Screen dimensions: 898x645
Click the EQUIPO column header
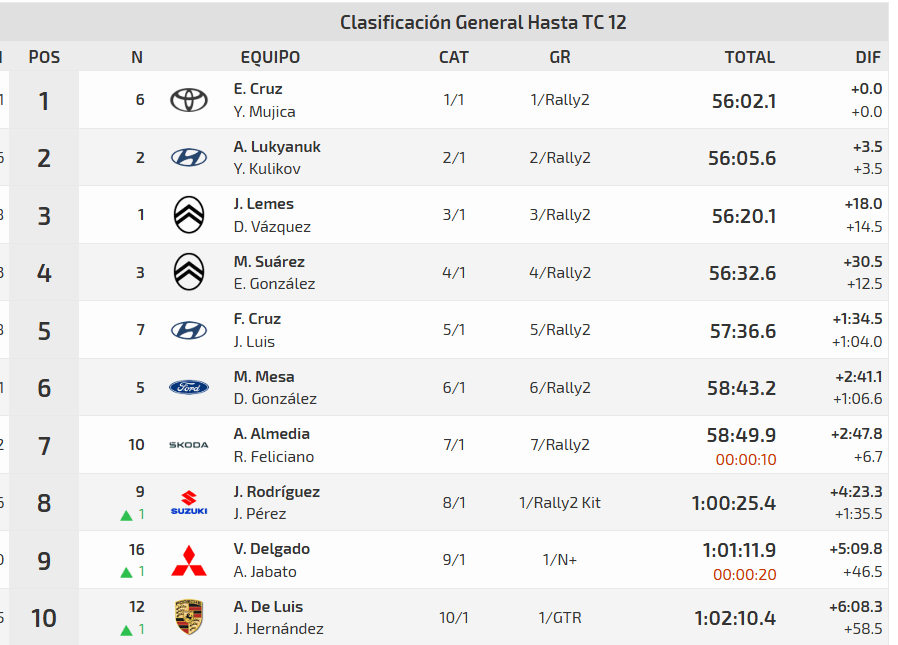point(270,57)
